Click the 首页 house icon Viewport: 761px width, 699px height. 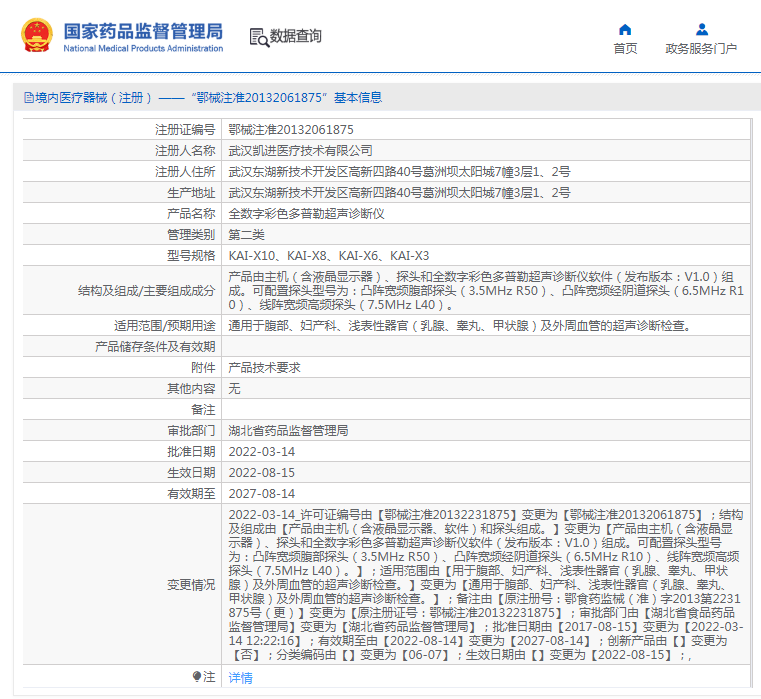point(625,29)
